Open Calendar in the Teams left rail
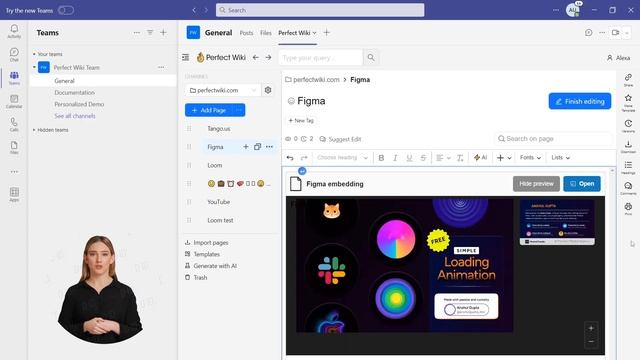This screenshot has width=640, height=360. click(x=14, y=101)
